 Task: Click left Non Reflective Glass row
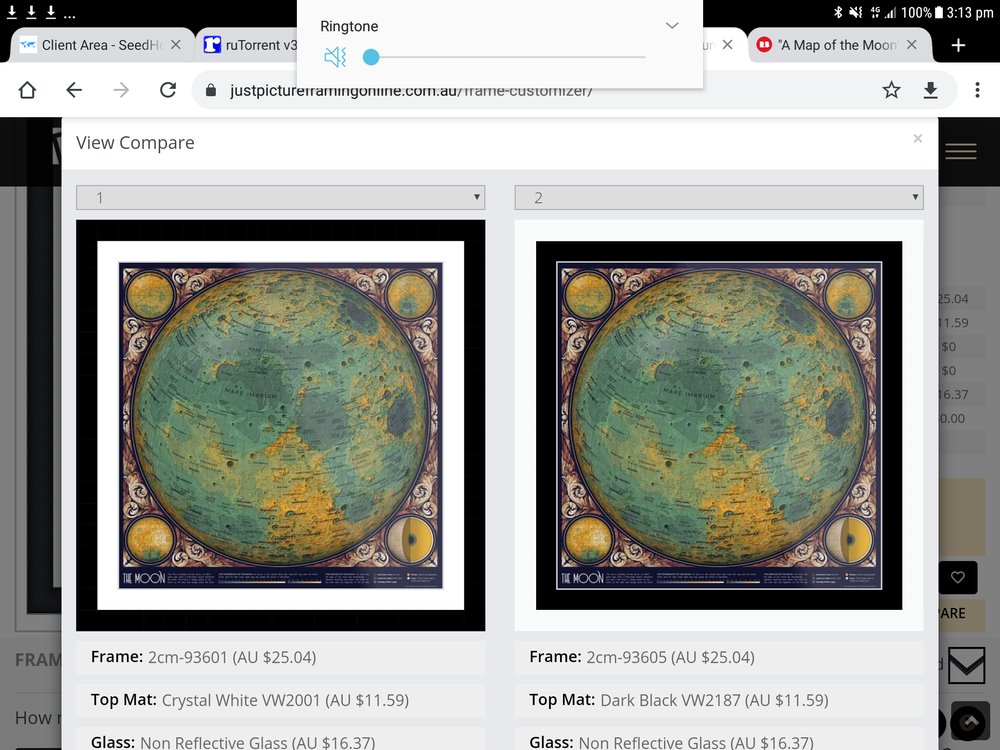click(x=281, y=740)
